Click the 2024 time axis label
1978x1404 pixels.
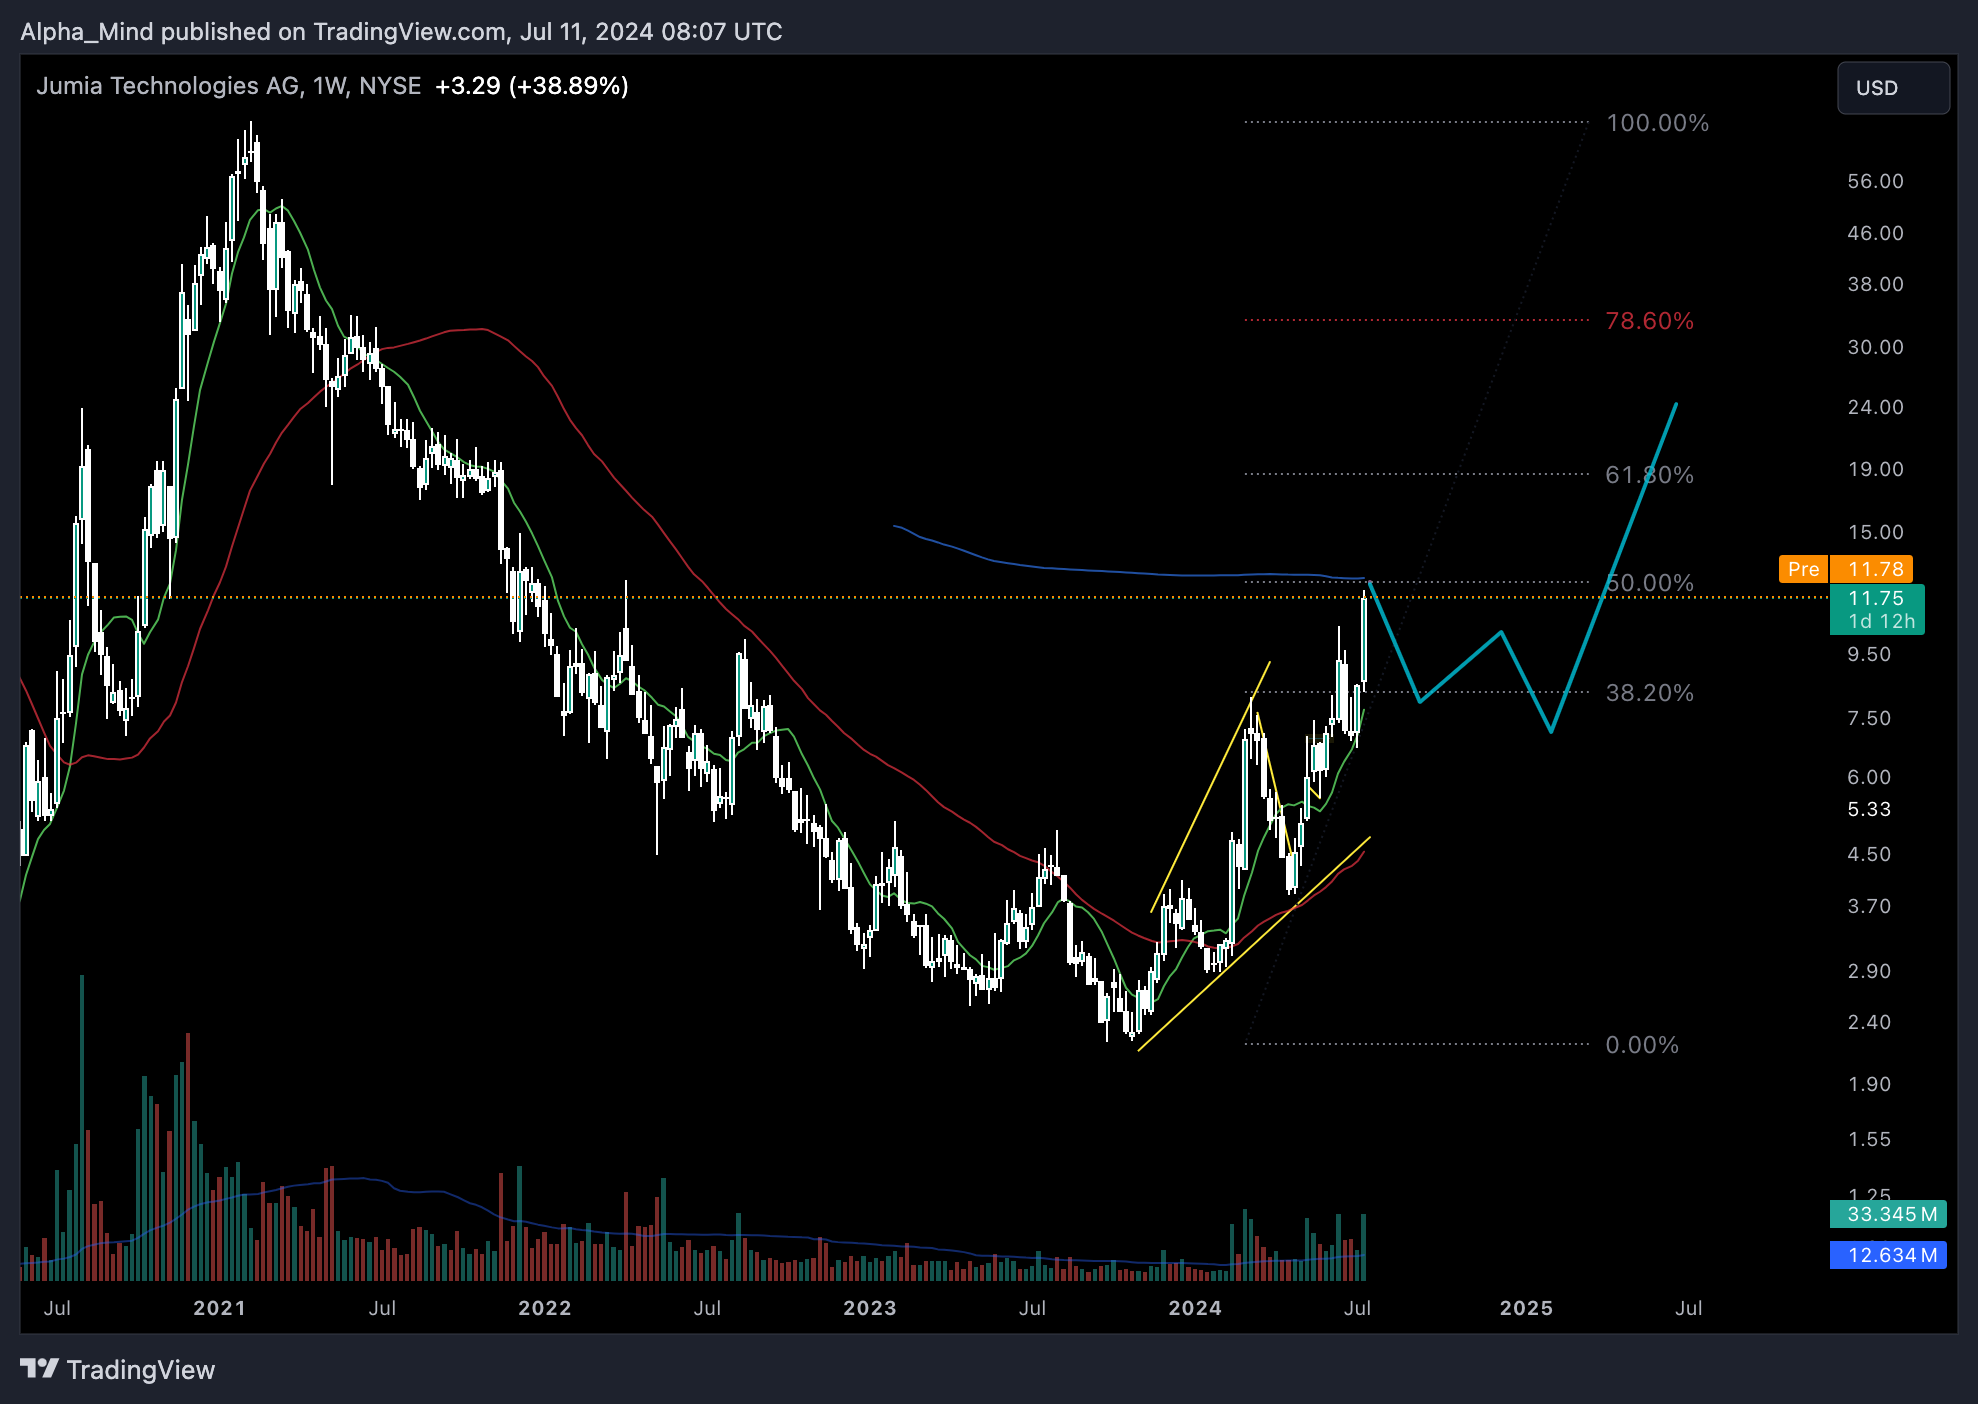click(1195, 1308)
